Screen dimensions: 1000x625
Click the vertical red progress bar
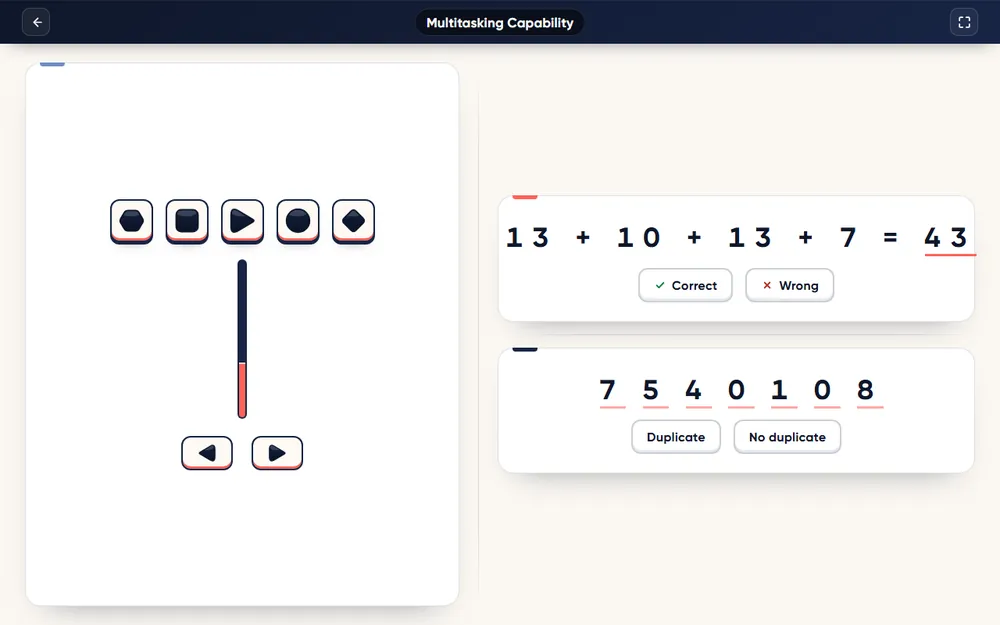pyautogui.click(x=242, y=339)
